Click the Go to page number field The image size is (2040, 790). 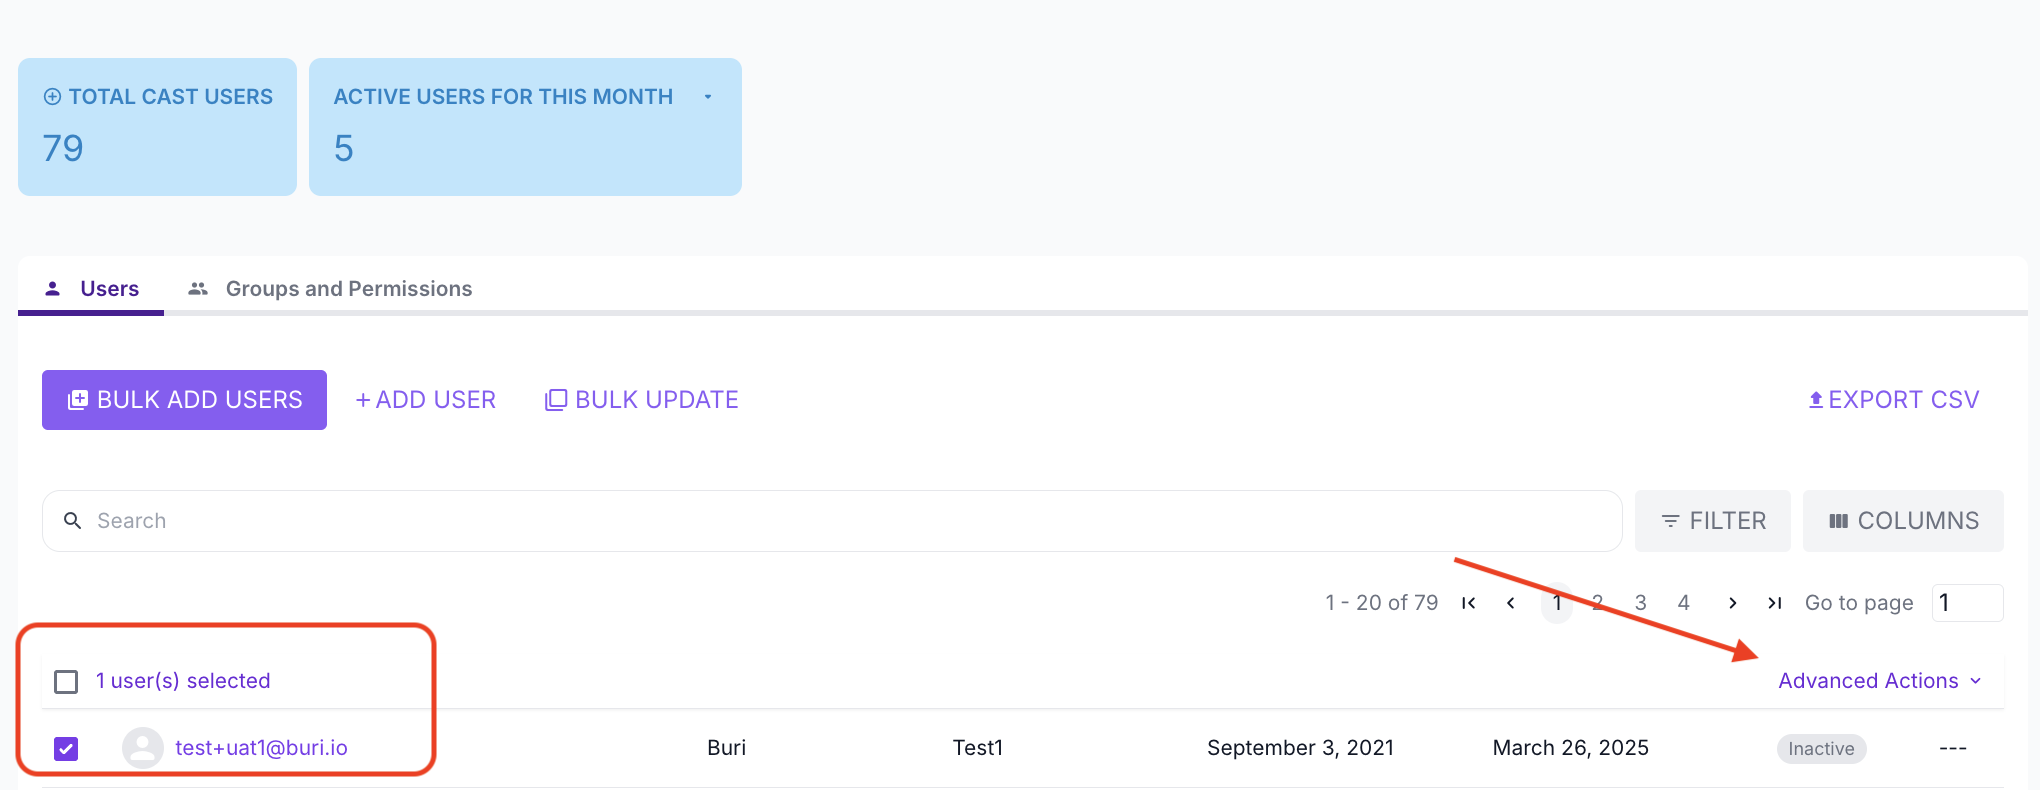click(1966, 603)
